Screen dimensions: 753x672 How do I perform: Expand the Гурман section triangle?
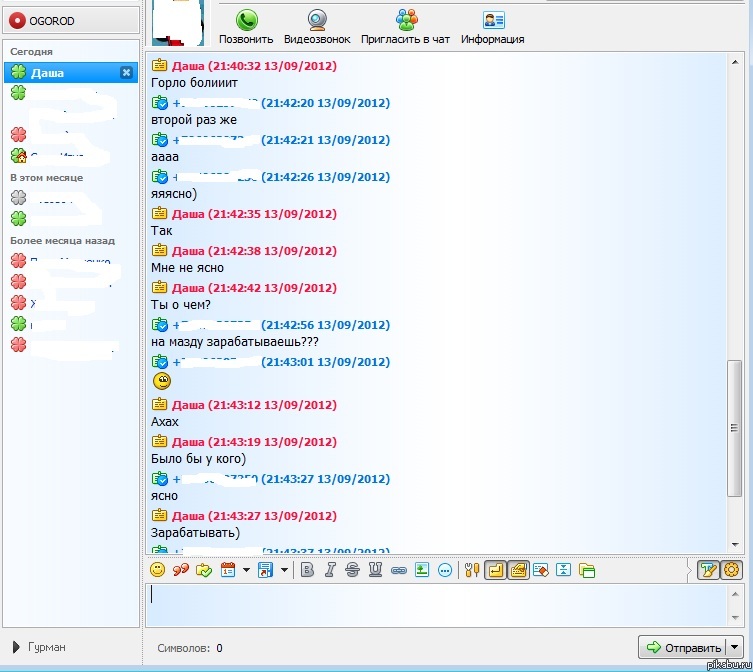16,647
